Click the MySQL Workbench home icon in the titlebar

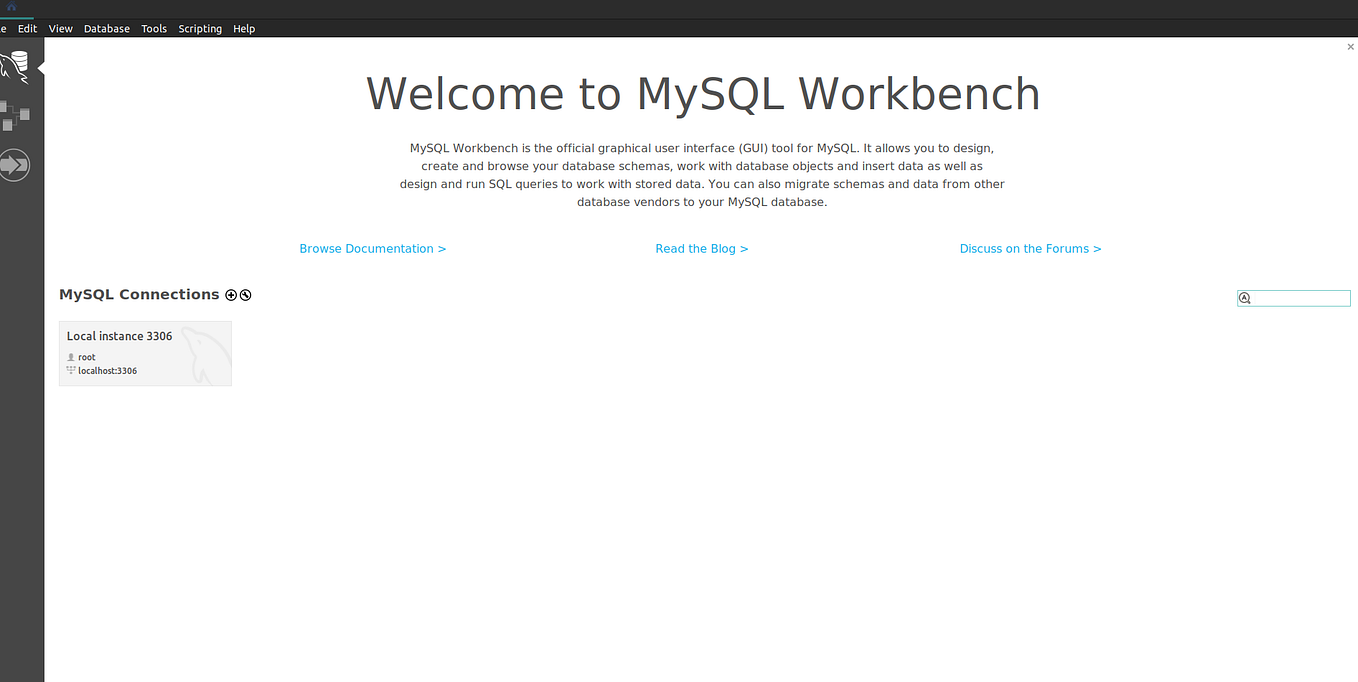click(13, 7)
